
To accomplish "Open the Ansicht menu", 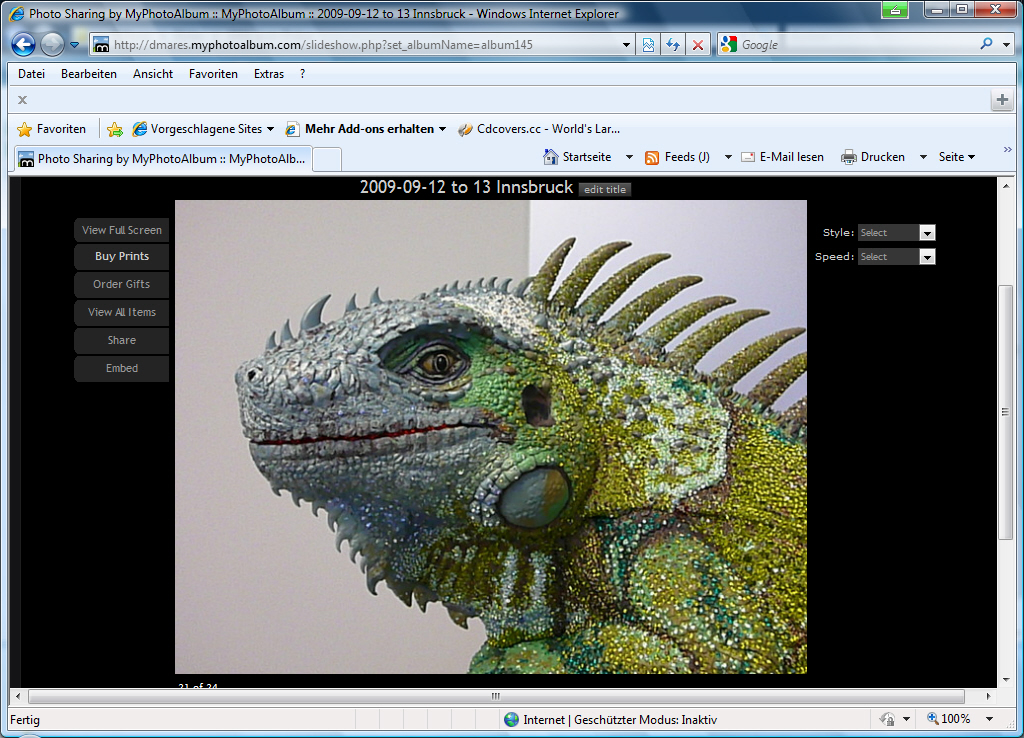I will tap(153, 74).
